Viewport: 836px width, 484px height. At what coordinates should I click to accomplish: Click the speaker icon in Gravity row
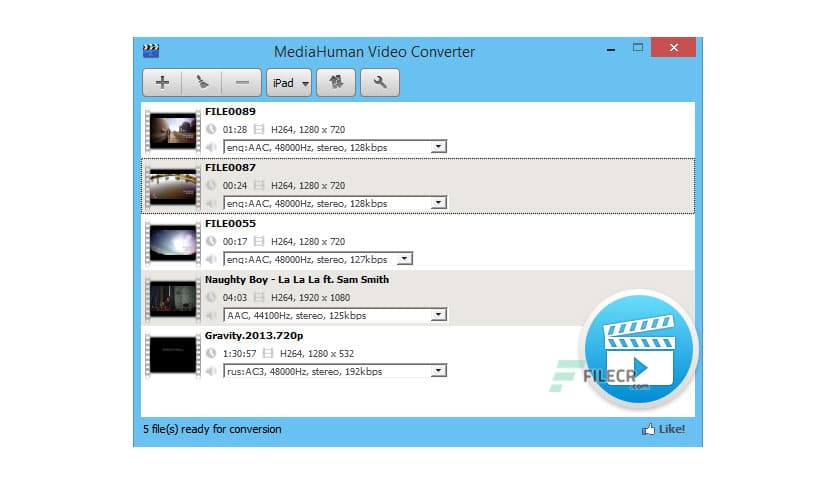[211, 371]
